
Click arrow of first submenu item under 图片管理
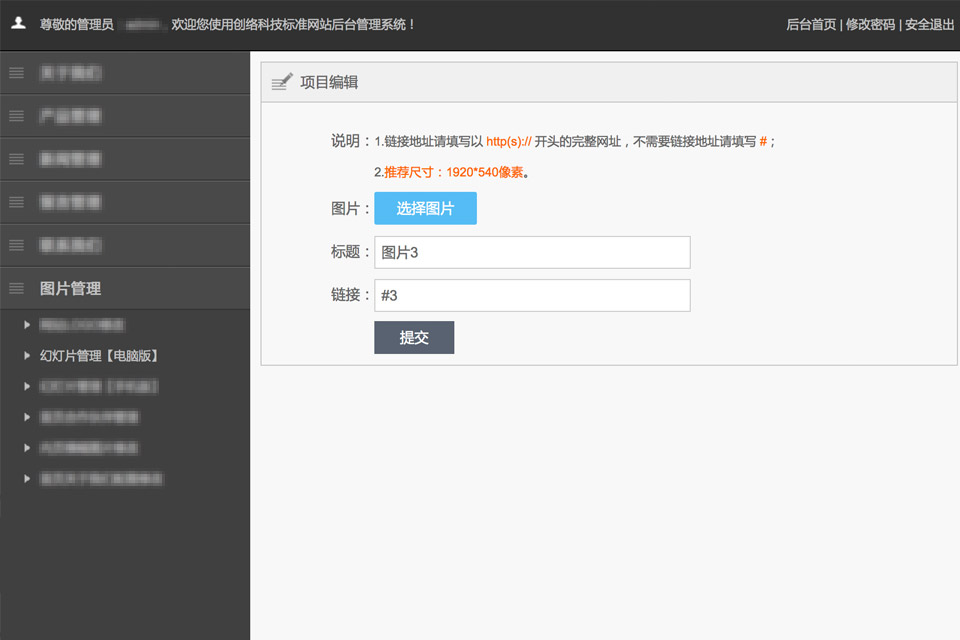coord(27,325)
